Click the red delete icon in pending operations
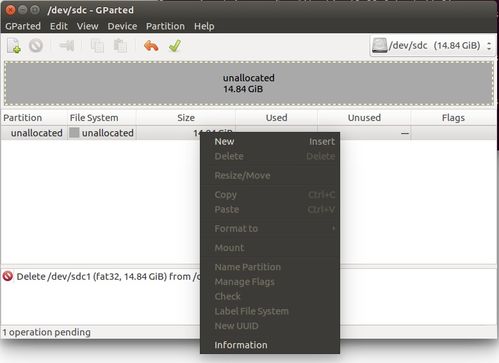 [x=8, y=276]
